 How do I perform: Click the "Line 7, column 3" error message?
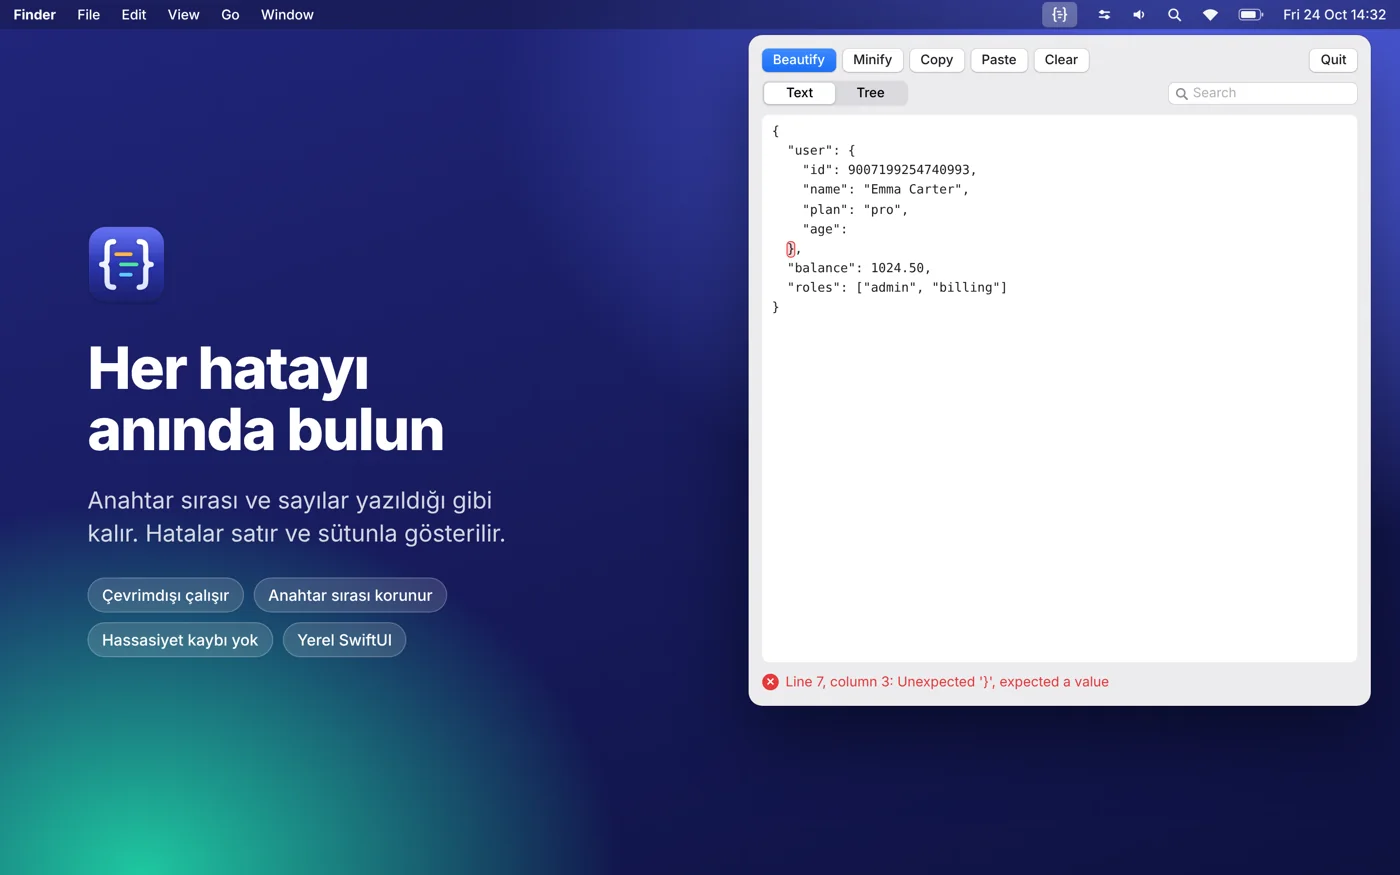click(x=947, y=682)
